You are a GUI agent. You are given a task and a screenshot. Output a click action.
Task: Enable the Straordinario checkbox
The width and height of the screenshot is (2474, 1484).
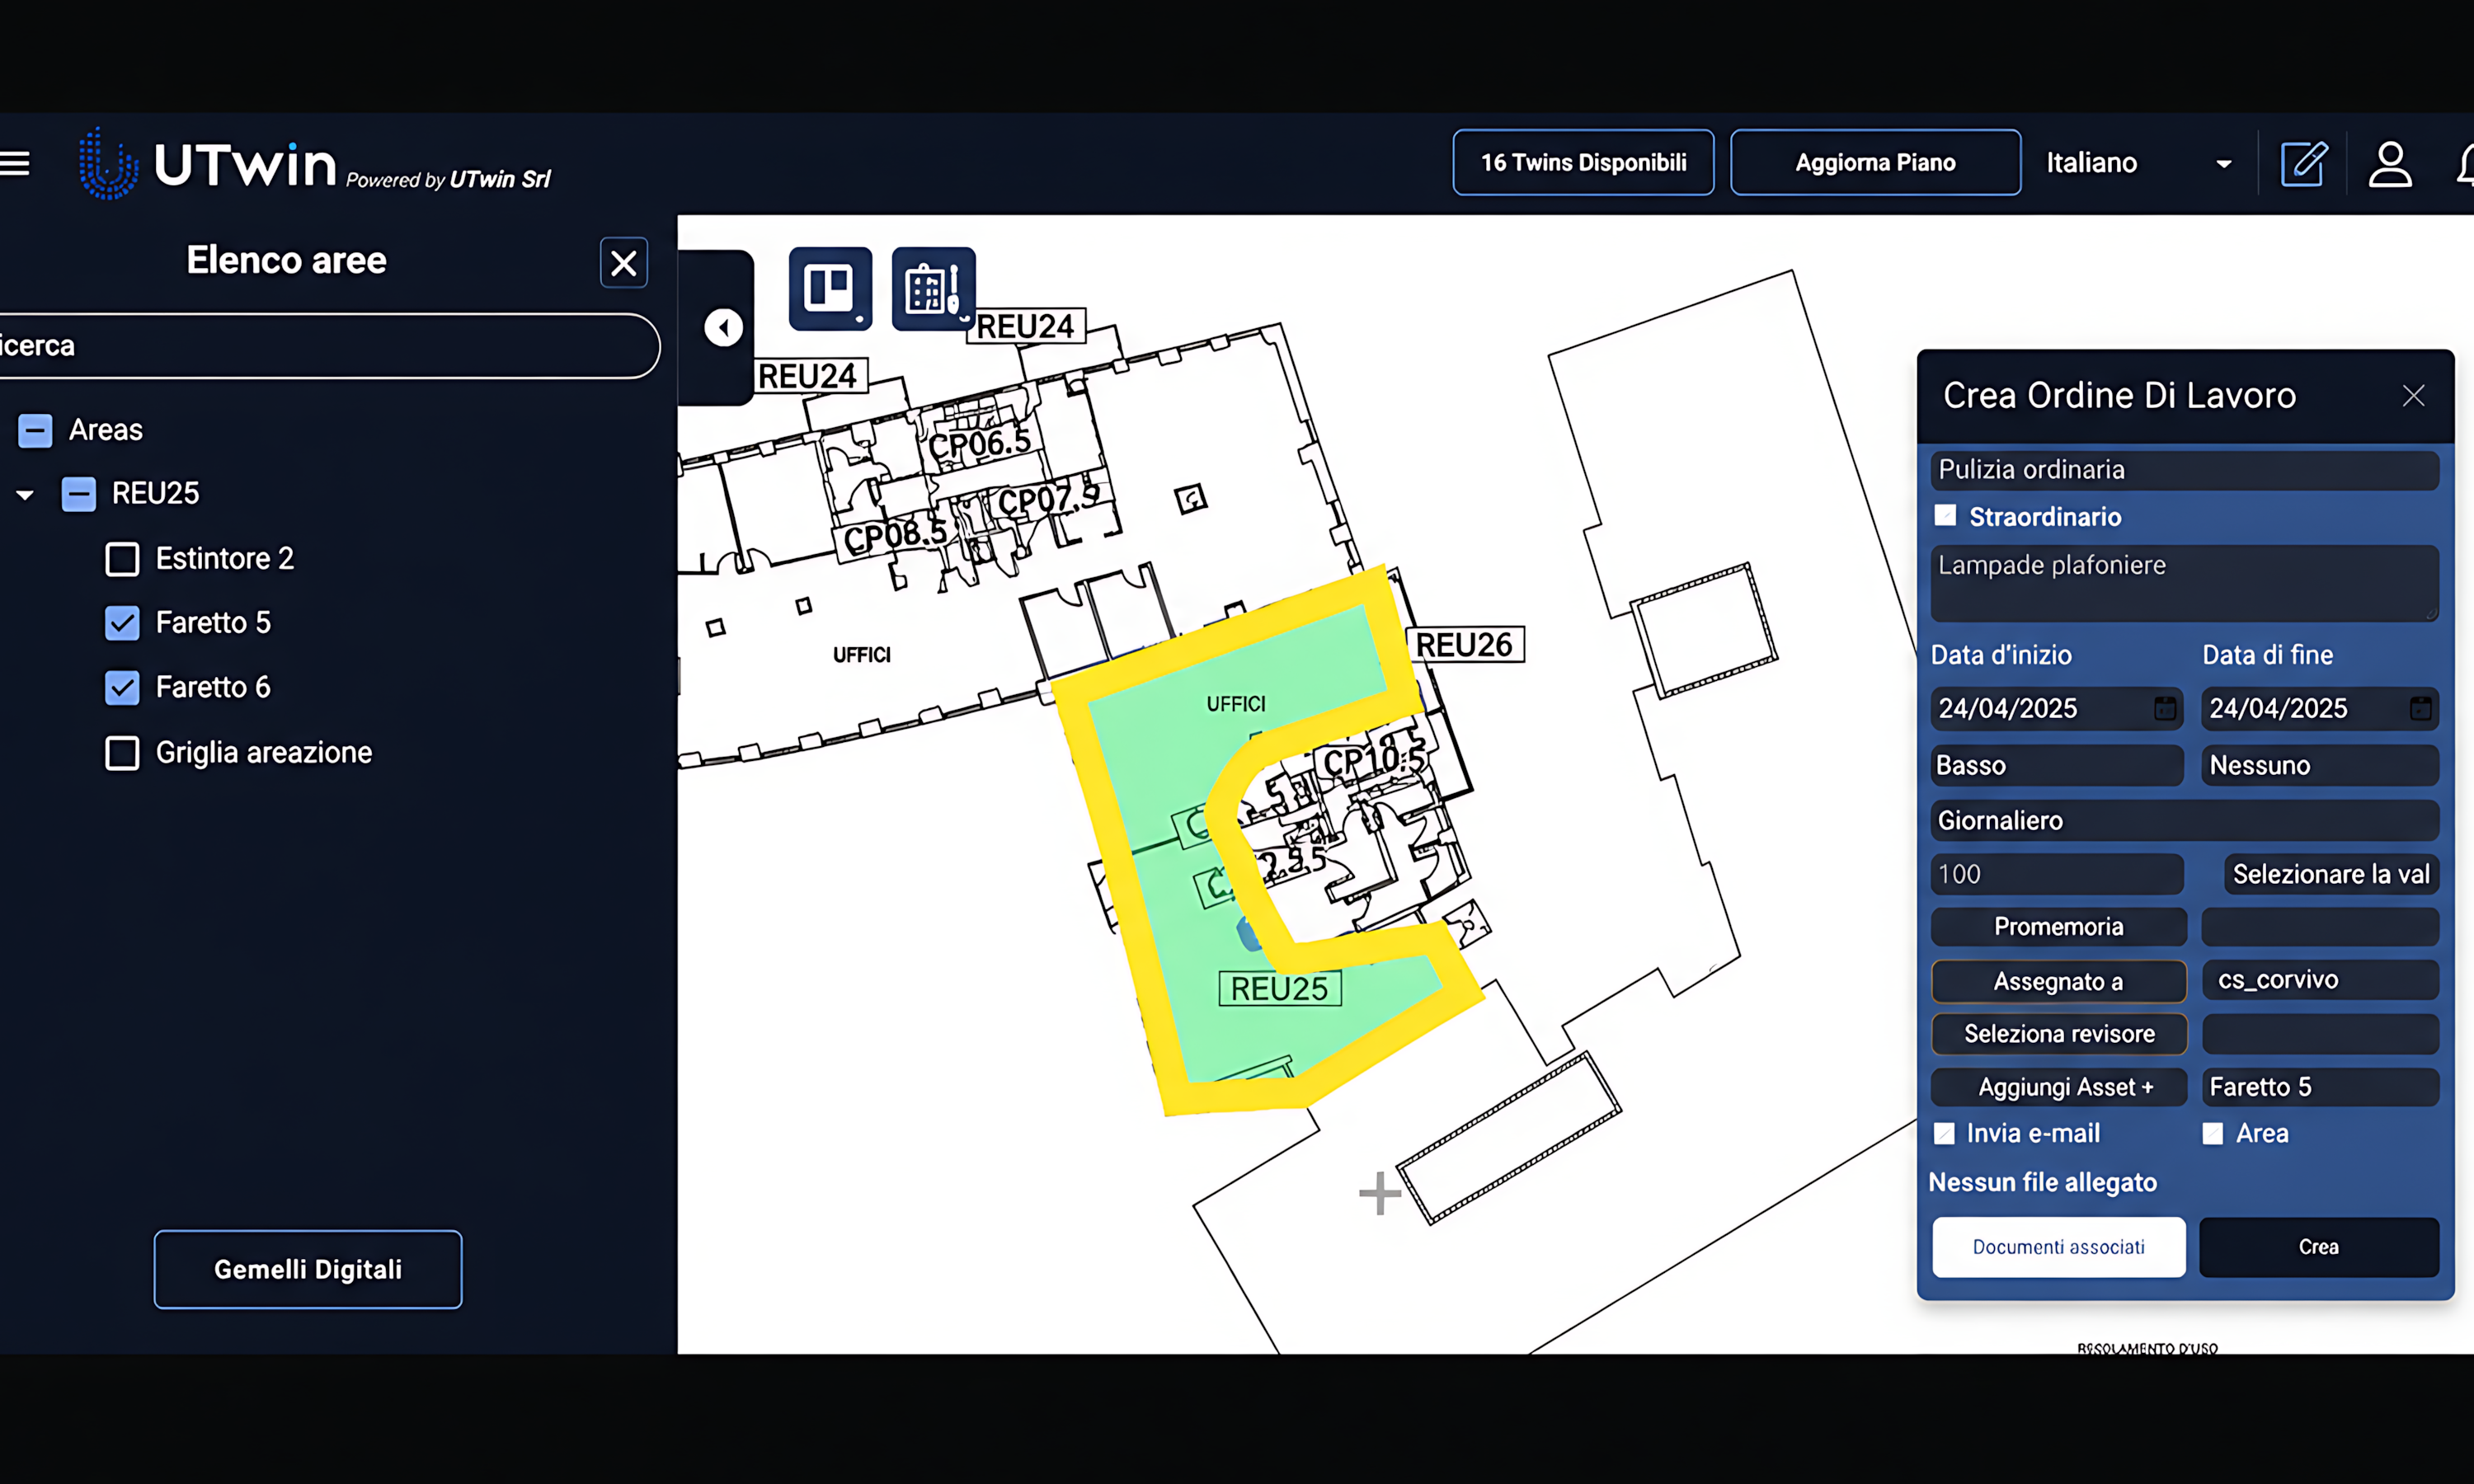pos(1945,516)
